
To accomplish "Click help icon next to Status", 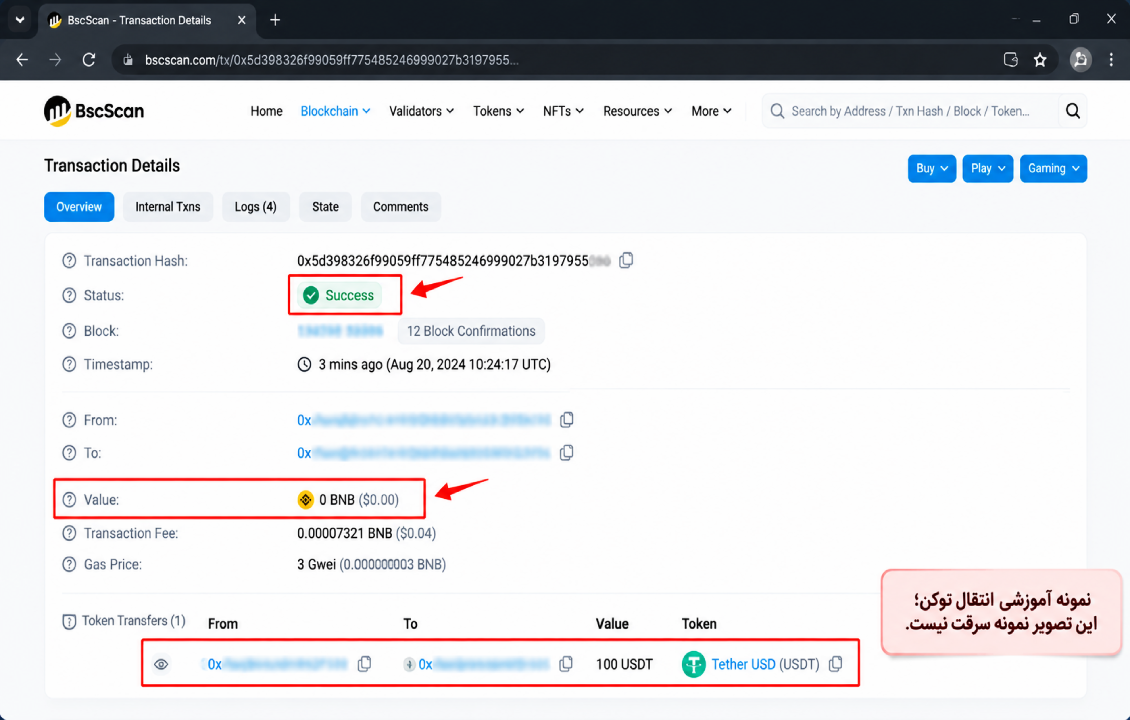I will 69,295.
